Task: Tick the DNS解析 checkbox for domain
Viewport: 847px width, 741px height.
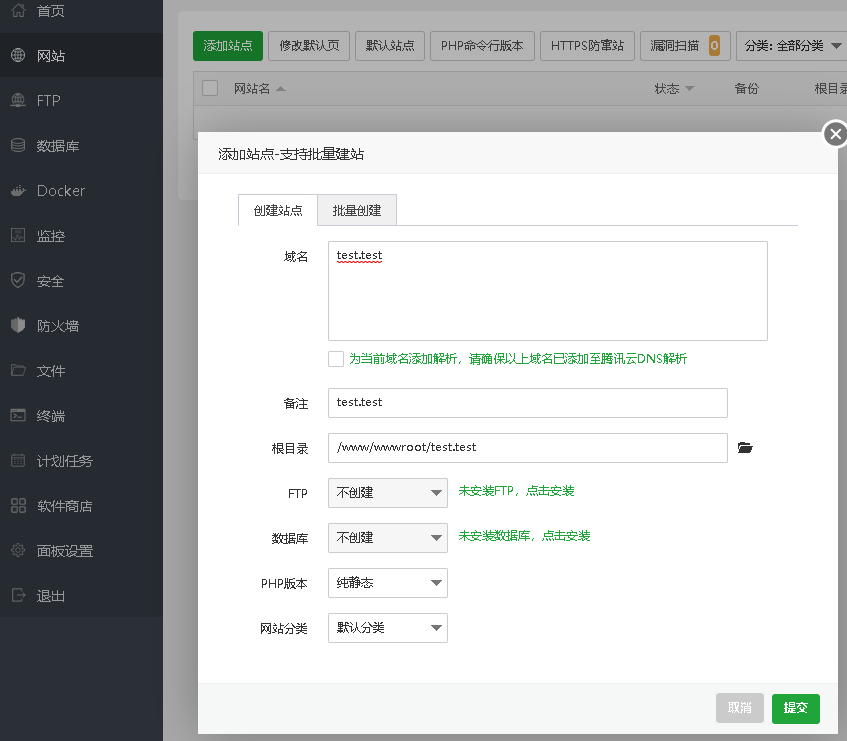Action: (336, 359)
